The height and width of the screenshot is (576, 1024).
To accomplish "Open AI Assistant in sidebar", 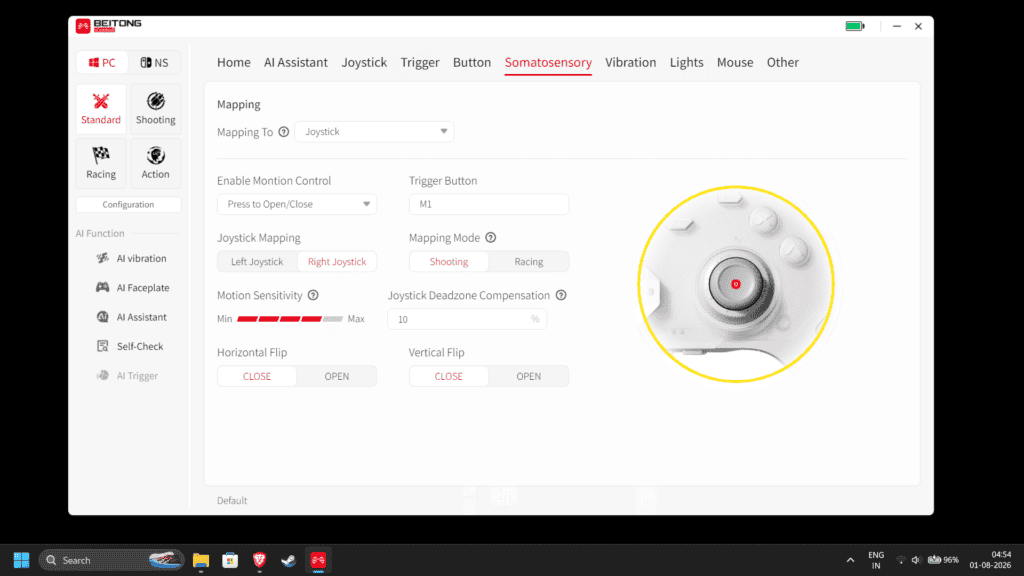I will tap(131, 317).
